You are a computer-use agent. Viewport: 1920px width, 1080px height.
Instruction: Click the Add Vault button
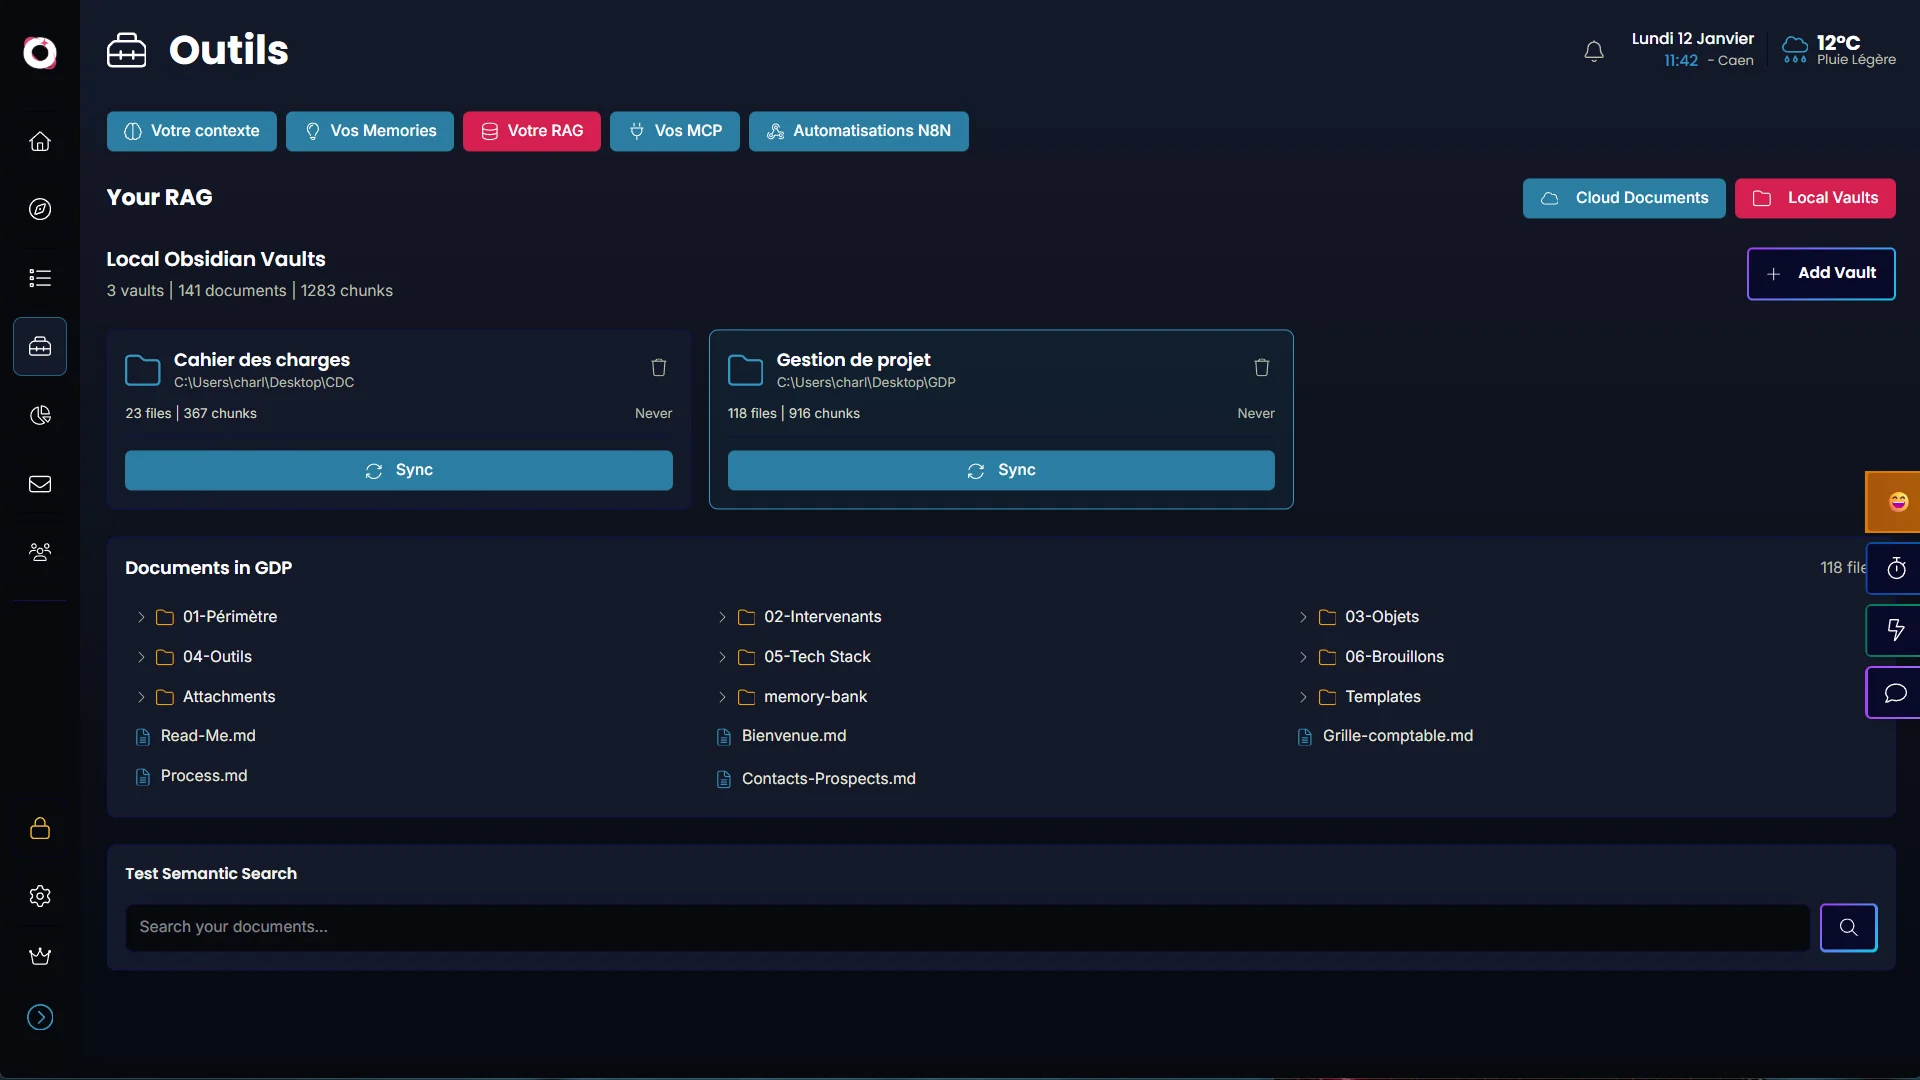[1820, 273]
